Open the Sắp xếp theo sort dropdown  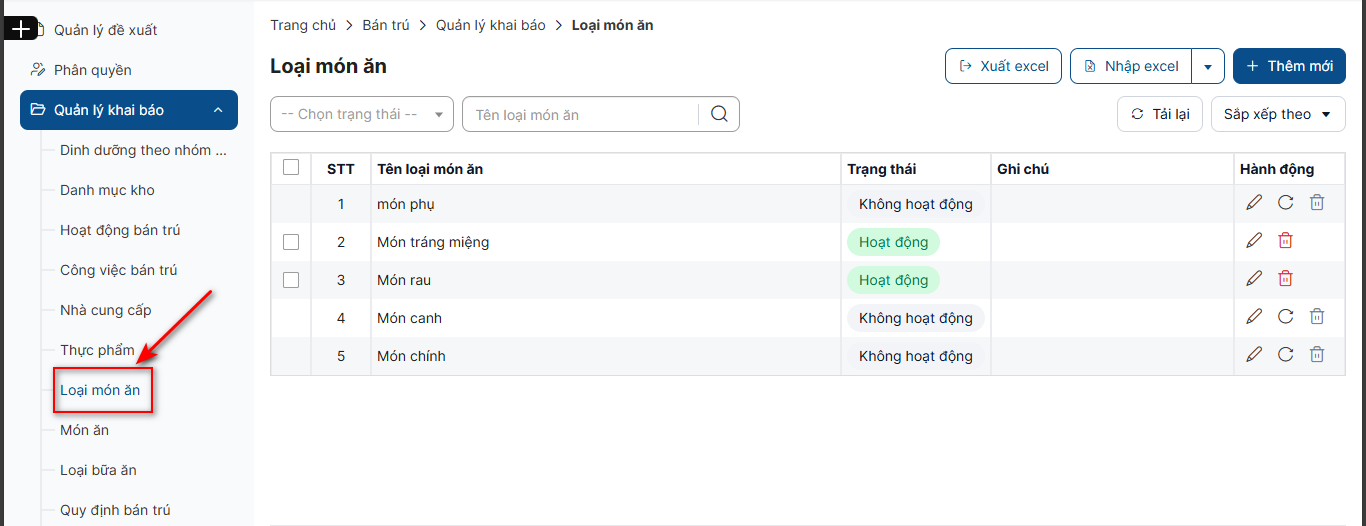[1277, 114]
